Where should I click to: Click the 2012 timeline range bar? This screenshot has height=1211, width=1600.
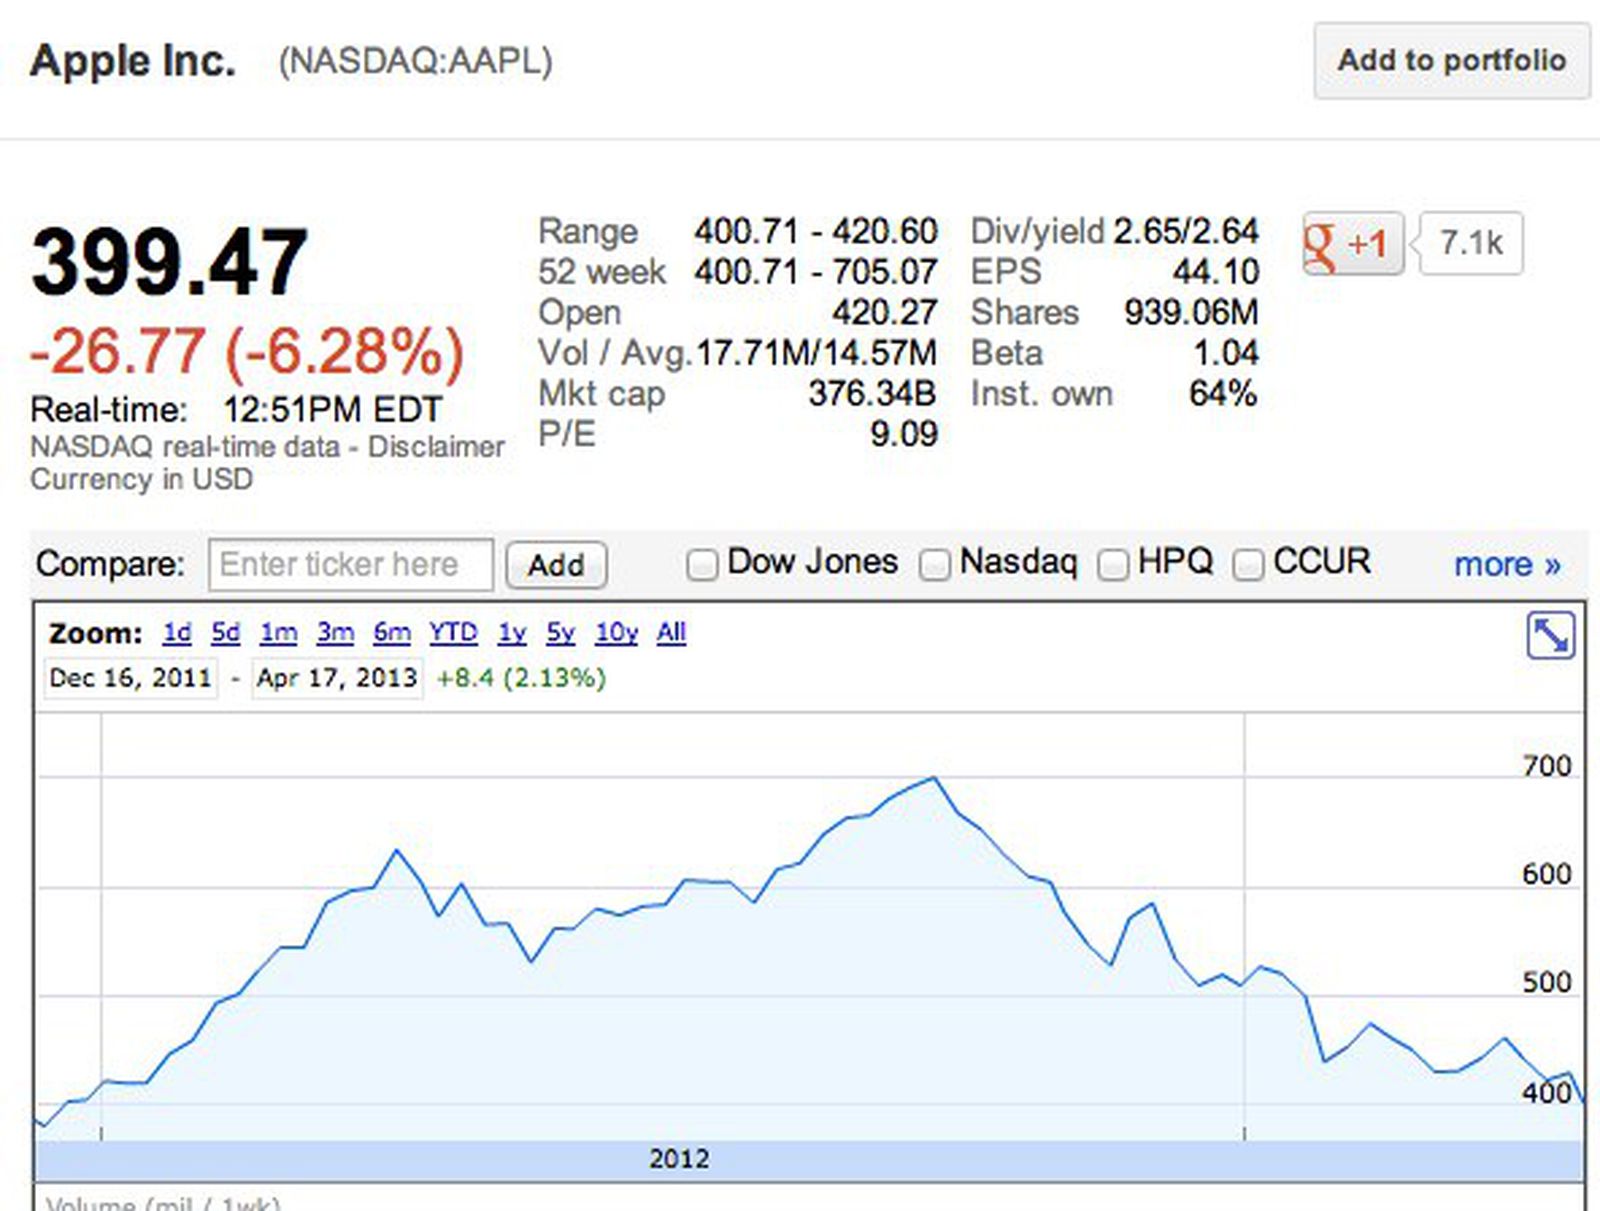[685, 1159]
